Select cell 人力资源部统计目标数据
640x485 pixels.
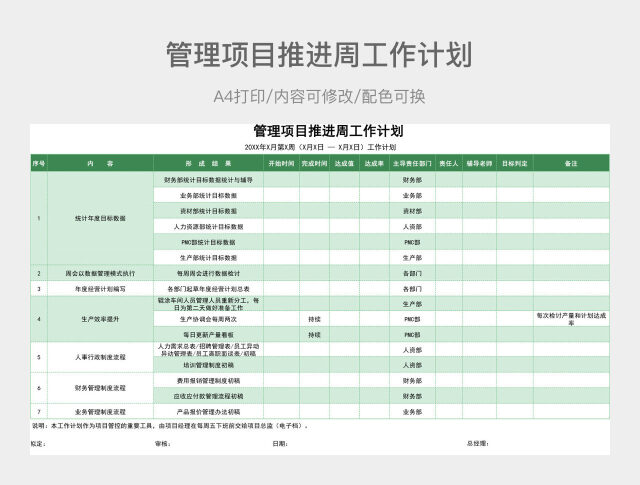(x=208, y=227)
